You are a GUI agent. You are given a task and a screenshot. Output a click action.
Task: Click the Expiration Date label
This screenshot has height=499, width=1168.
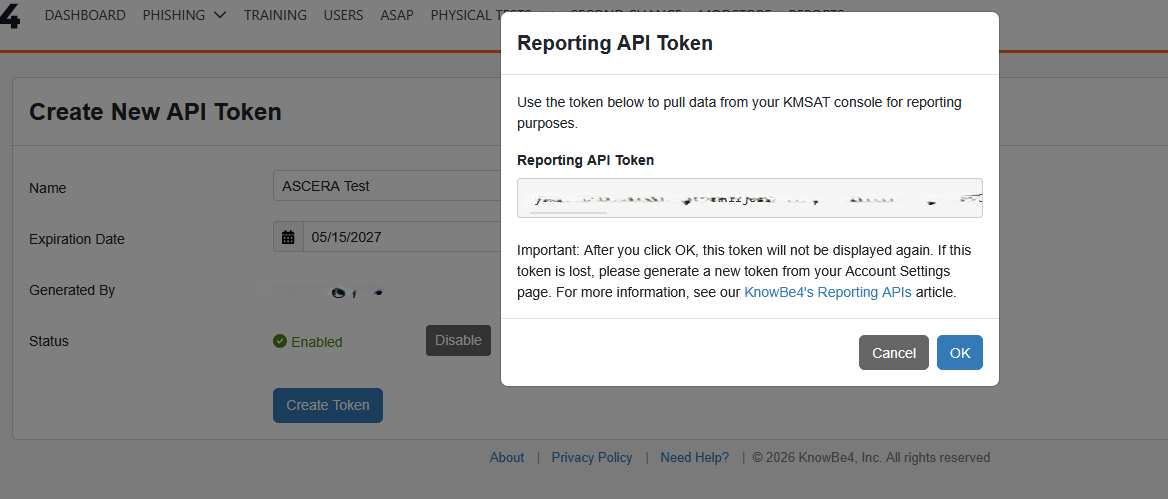click(77, 239)
